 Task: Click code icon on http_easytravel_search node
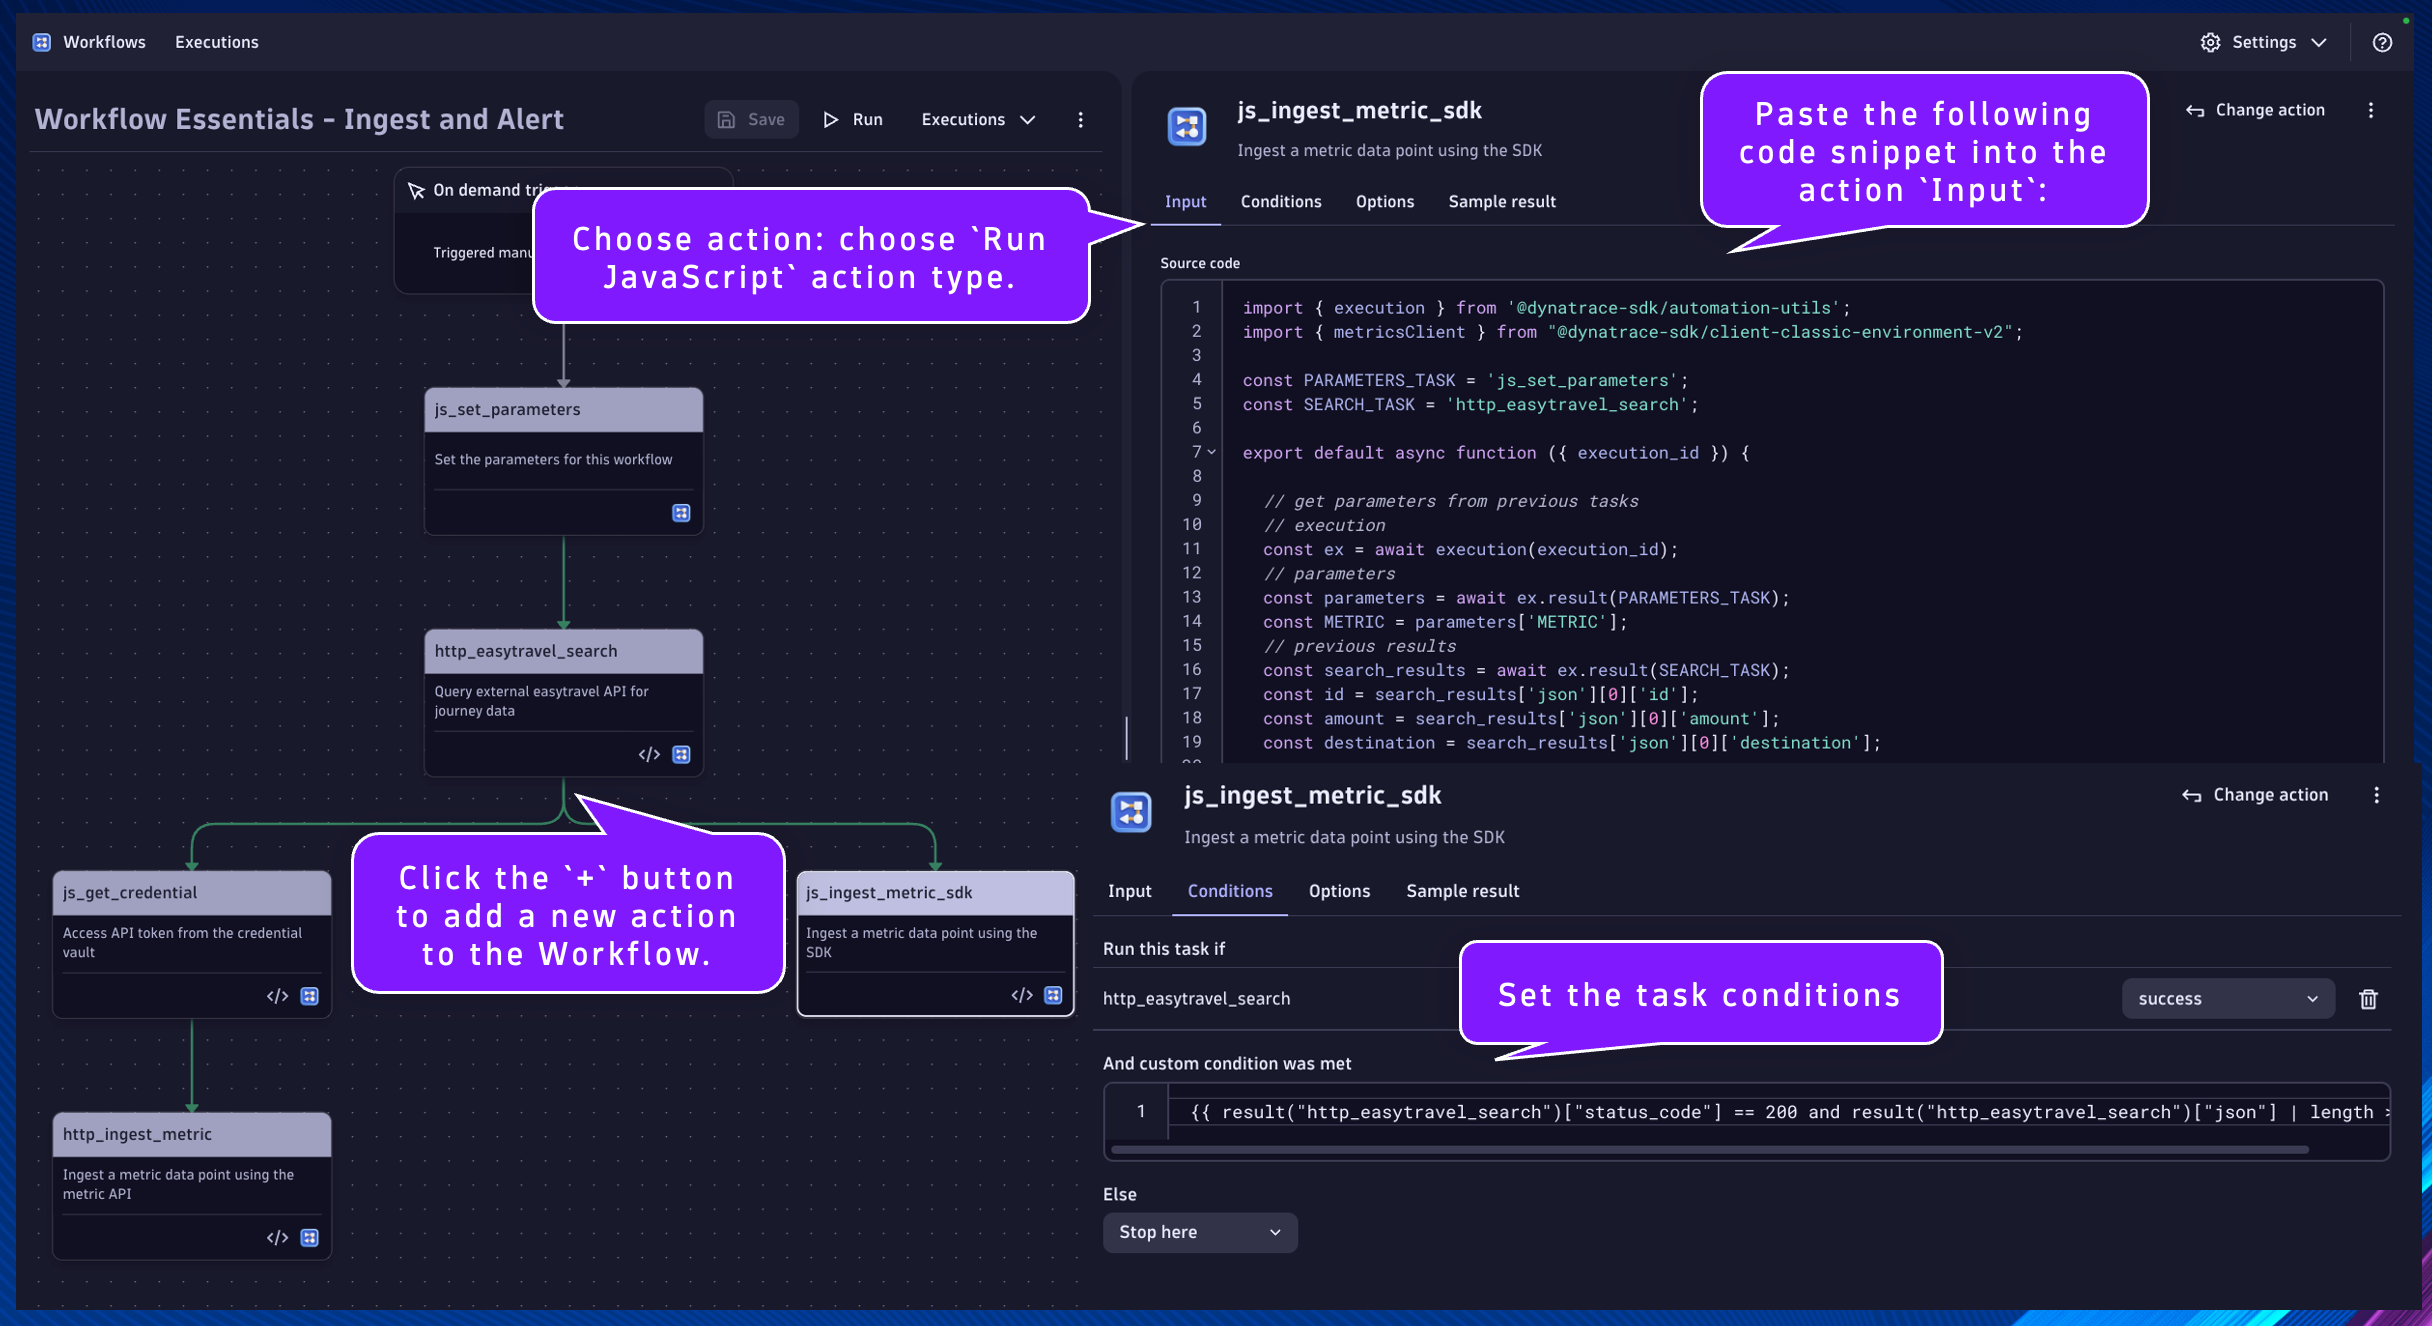click(x=649, y=754)
